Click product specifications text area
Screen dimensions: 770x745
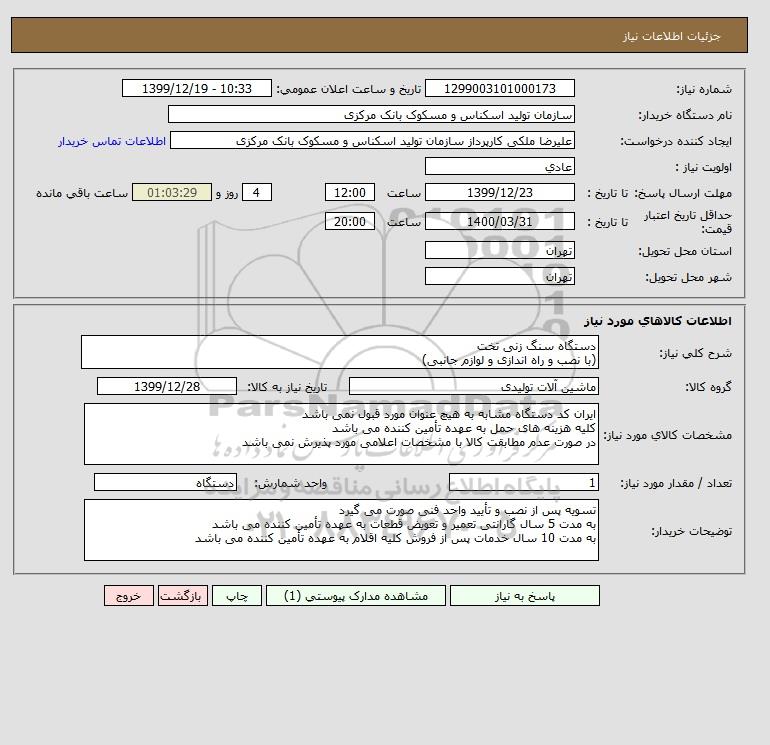coord(341,434)
